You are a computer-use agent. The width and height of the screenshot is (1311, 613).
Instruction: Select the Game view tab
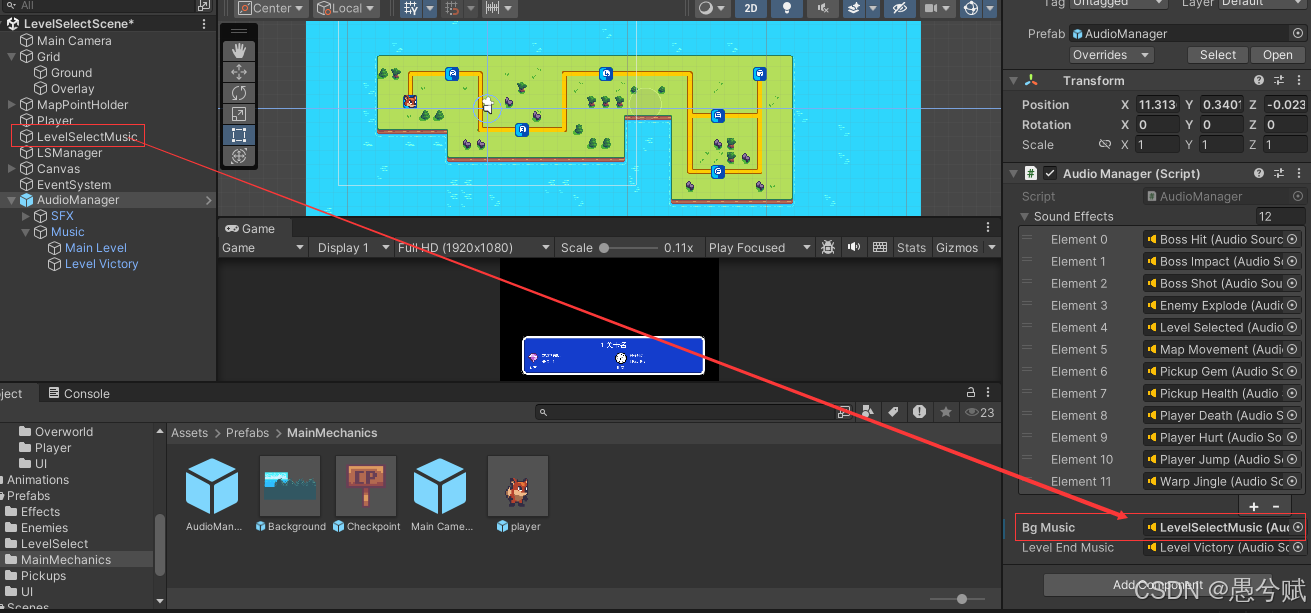(249, 229)
